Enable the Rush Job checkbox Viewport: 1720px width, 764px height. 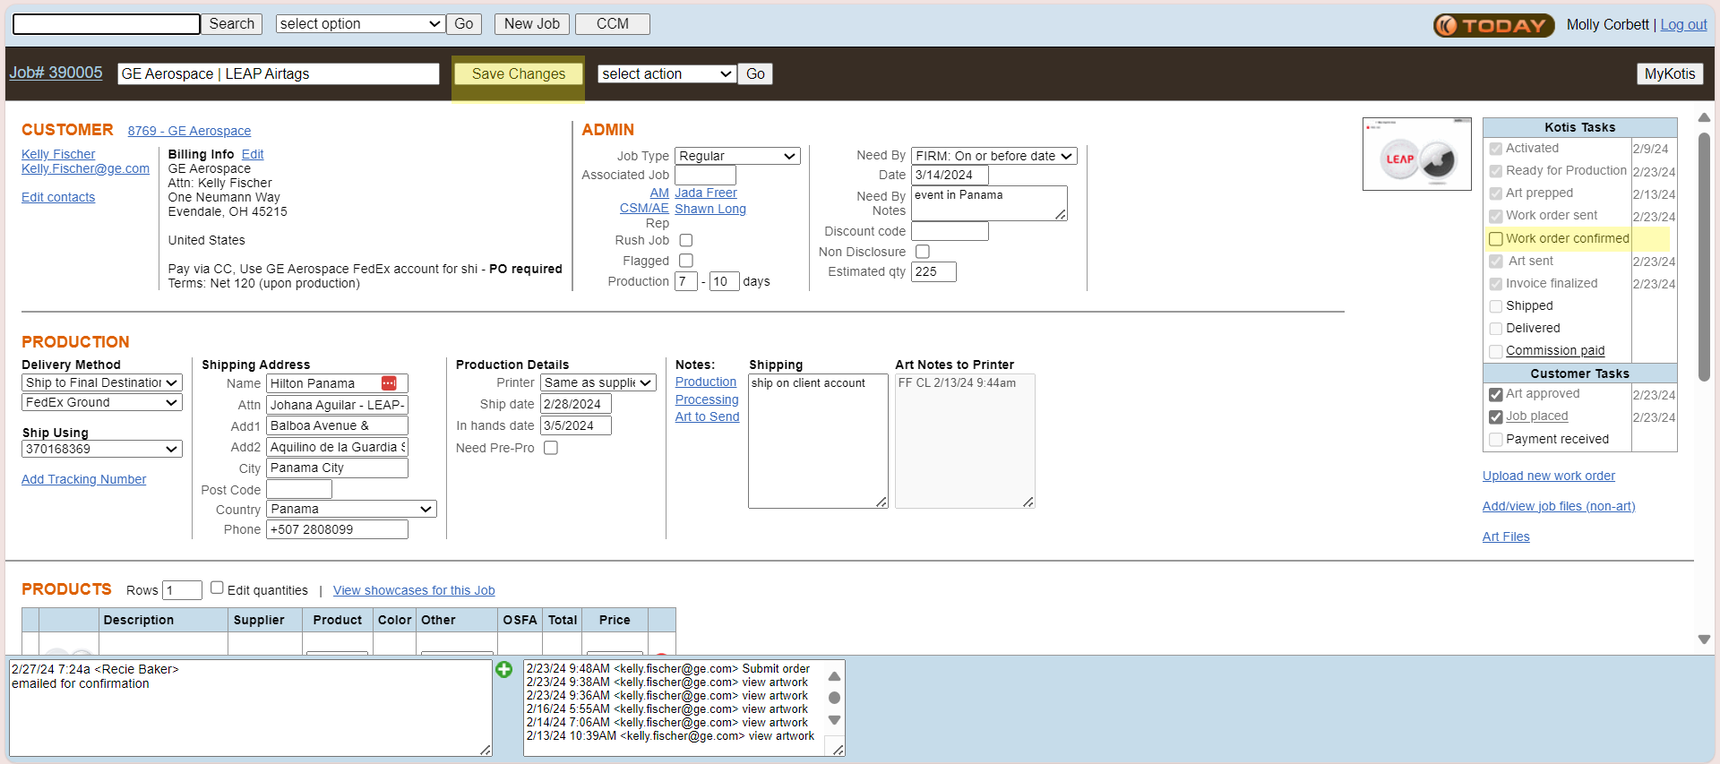(686, 240)
